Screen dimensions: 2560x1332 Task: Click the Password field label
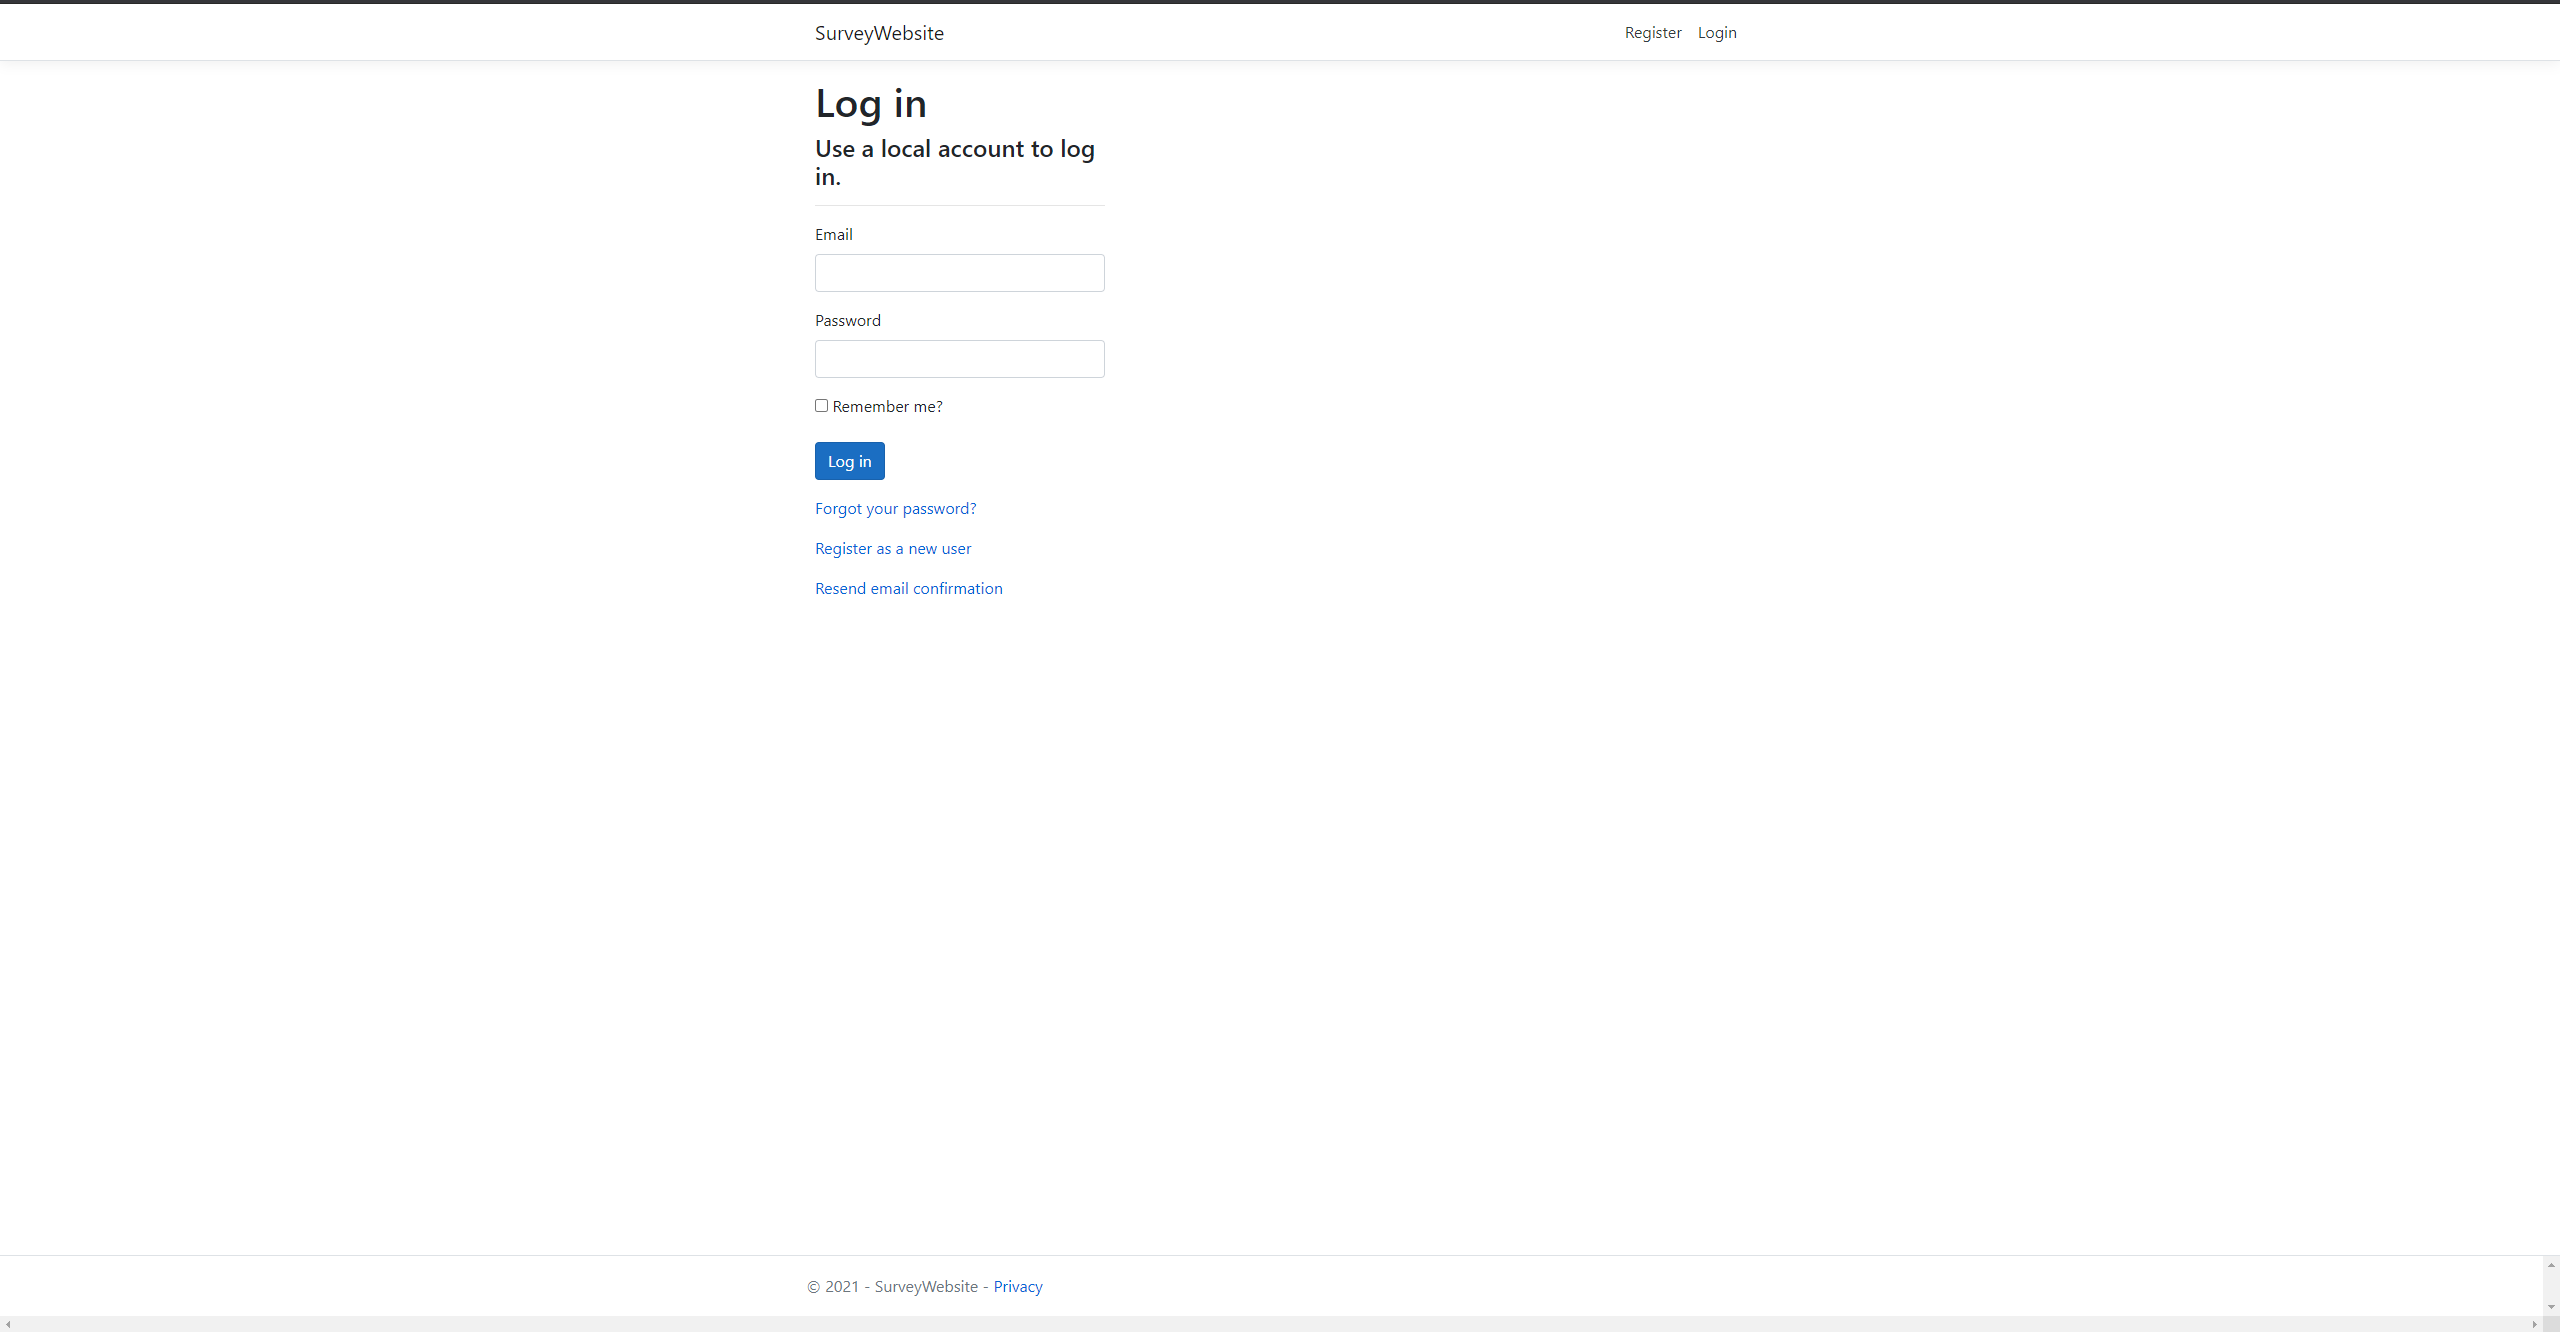847,320
